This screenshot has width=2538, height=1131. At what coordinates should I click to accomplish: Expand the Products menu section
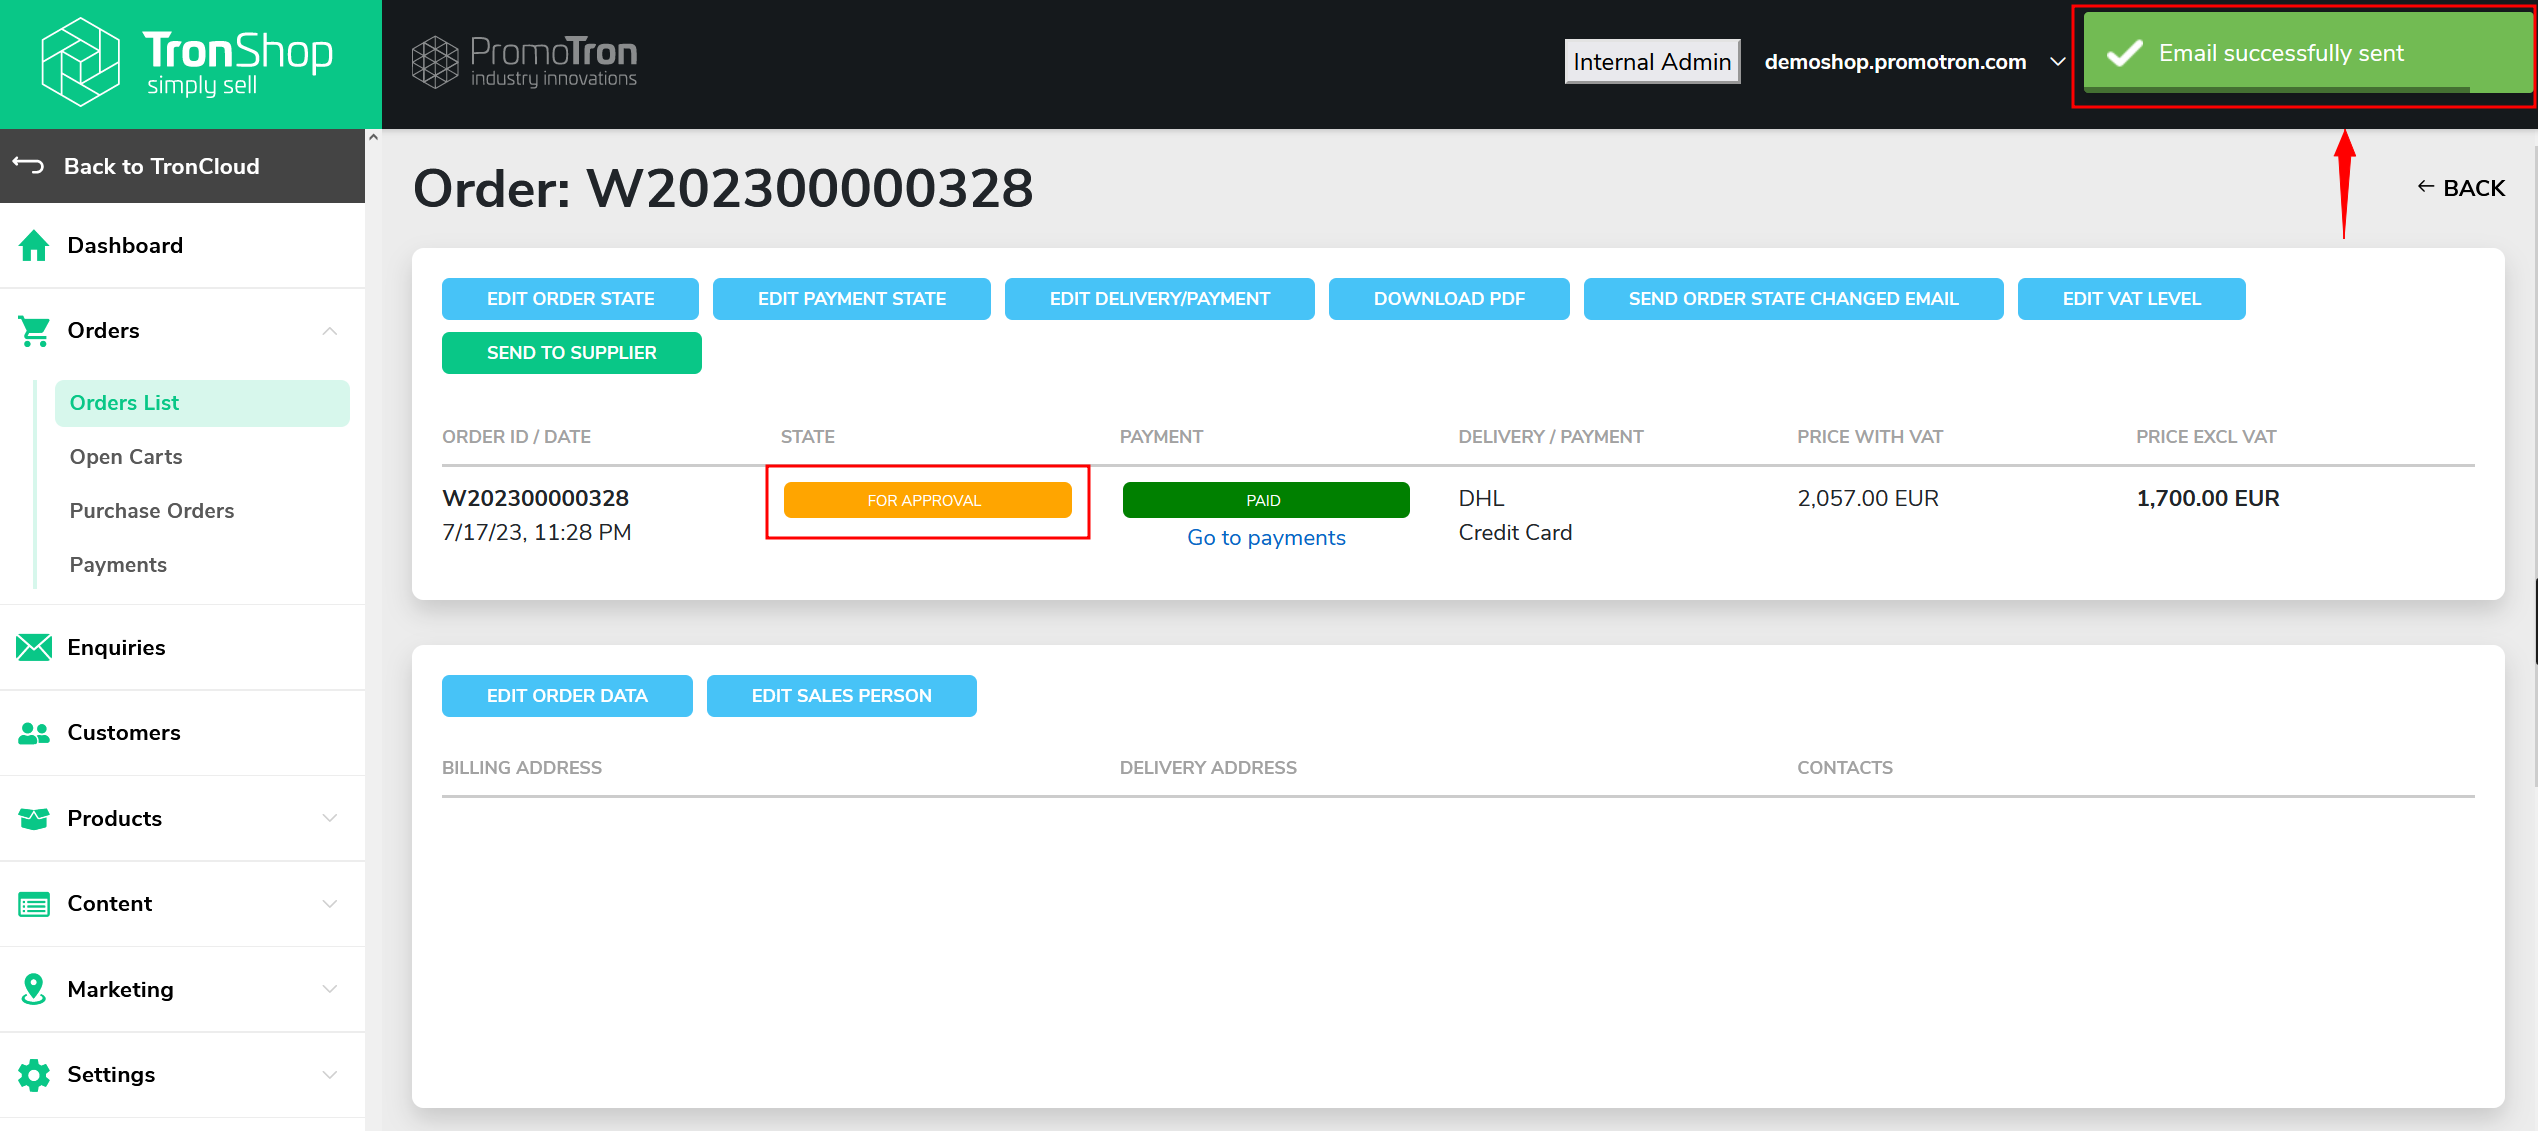click(x=330, y=818)
